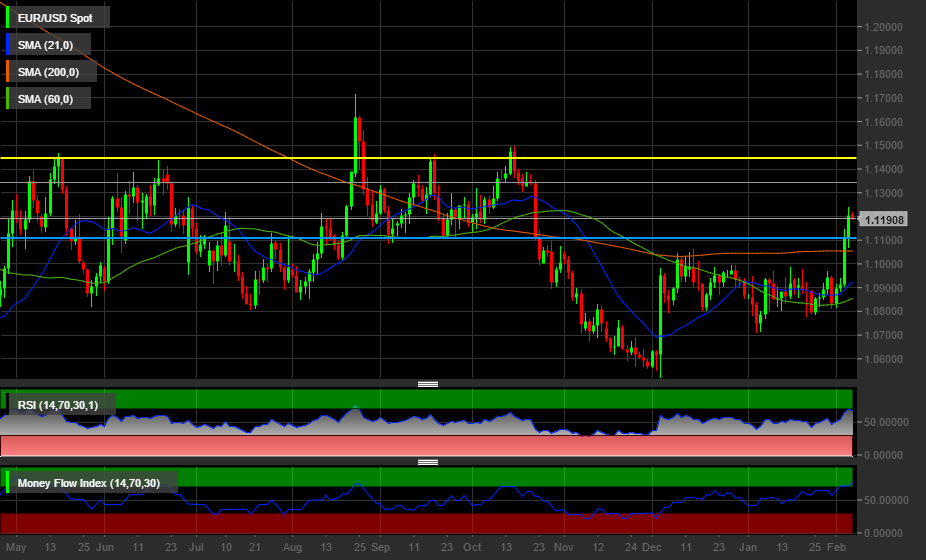Click the 1.20000 price axis label

(886, 26)
